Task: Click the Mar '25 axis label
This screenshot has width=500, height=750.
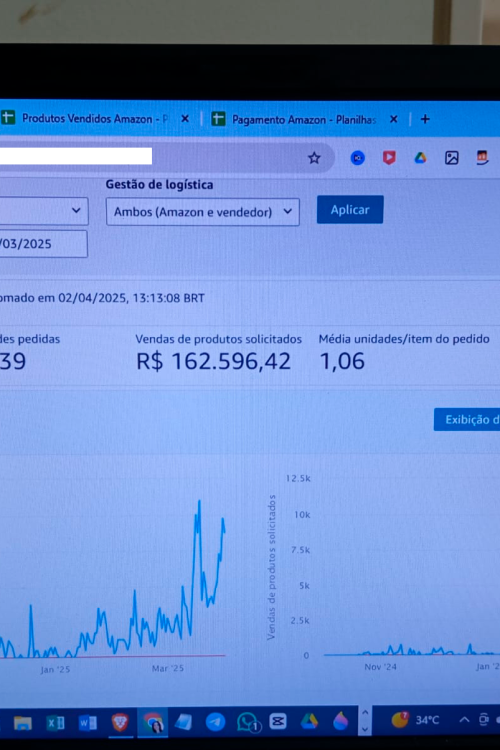Action: point(167,668)
